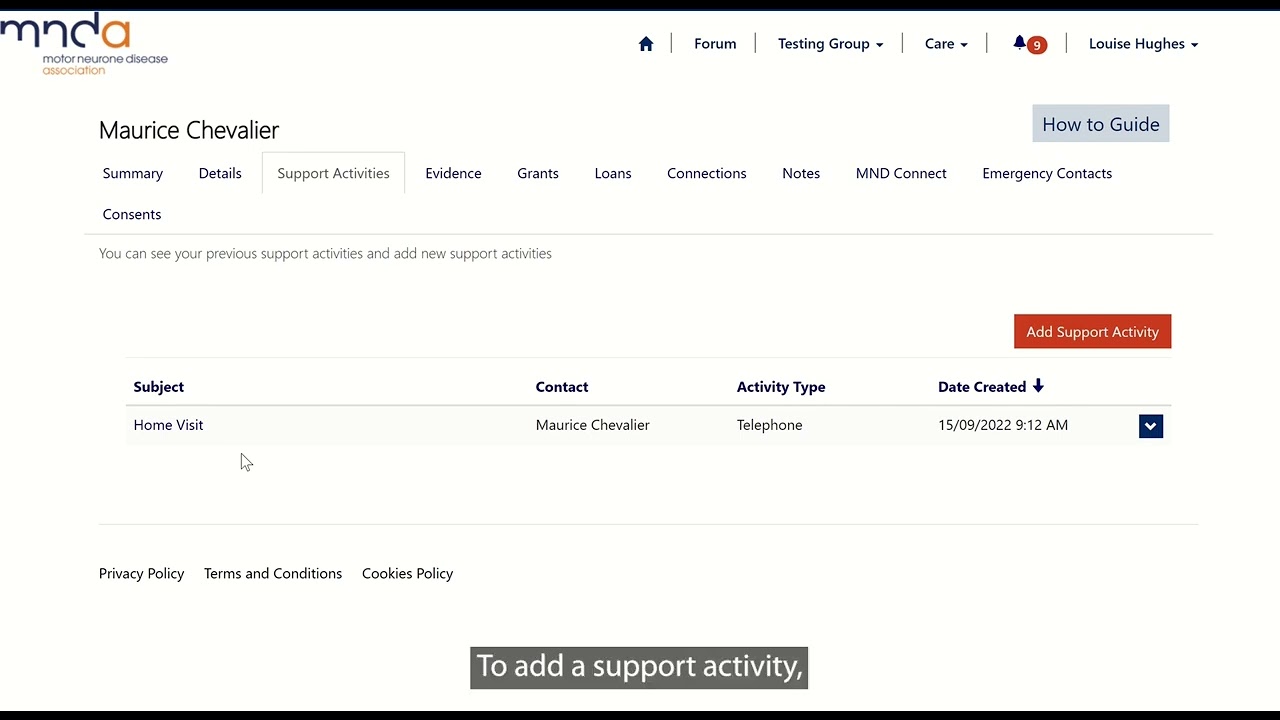Click Add Support Activity button

click(x=1092, y=332)
